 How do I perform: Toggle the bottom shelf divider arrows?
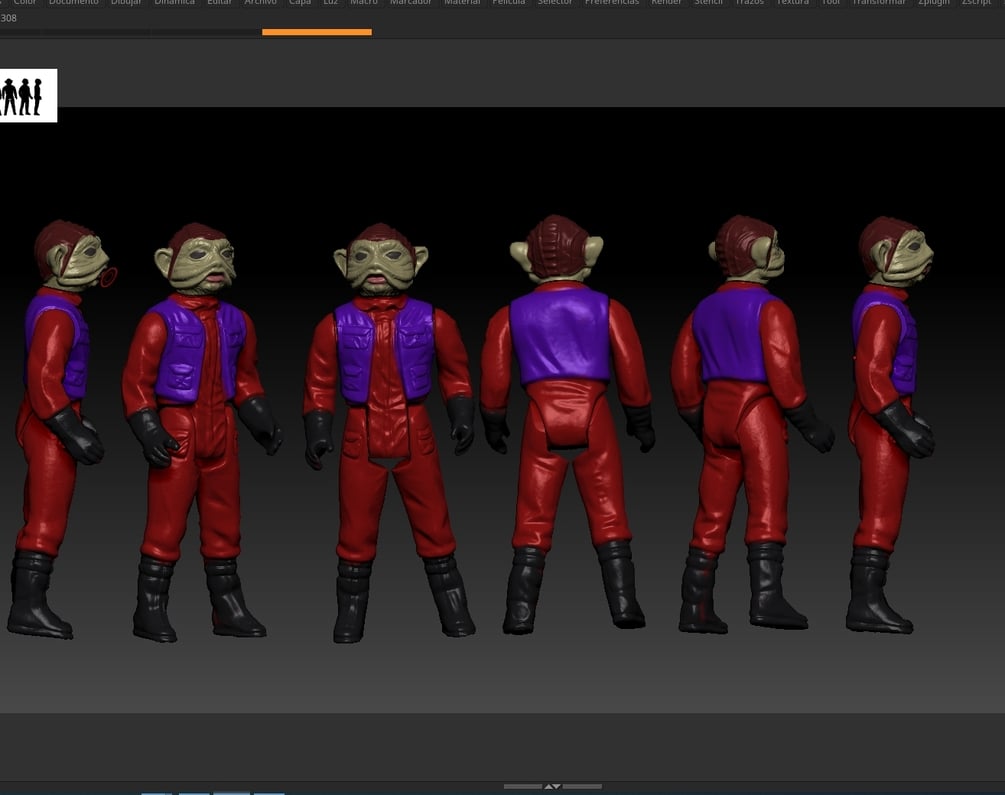[x=552, y=786]
